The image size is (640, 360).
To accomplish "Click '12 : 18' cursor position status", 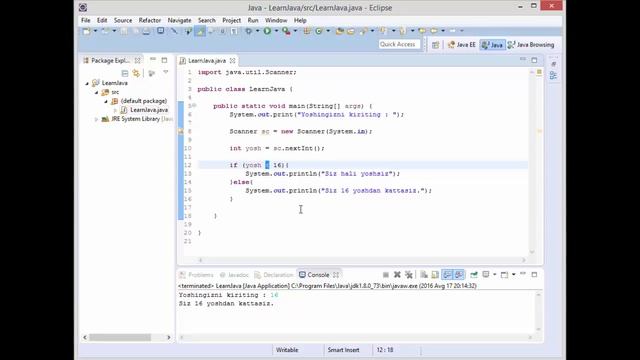I will click(385, 350).
